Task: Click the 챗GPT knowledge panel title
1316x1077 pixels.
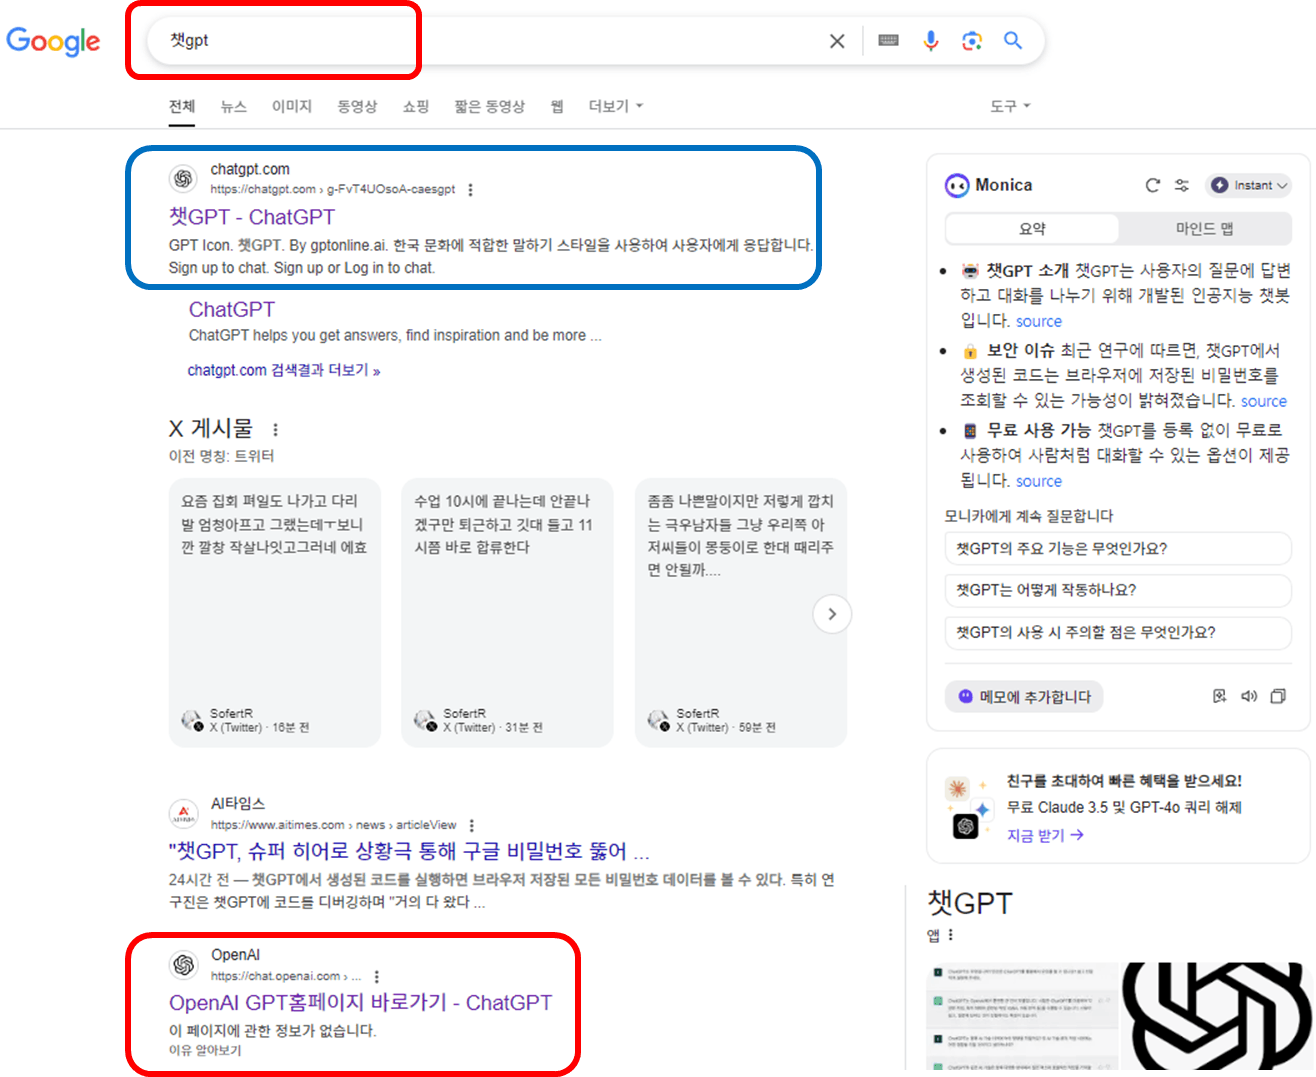Action: tap(970, 903)
